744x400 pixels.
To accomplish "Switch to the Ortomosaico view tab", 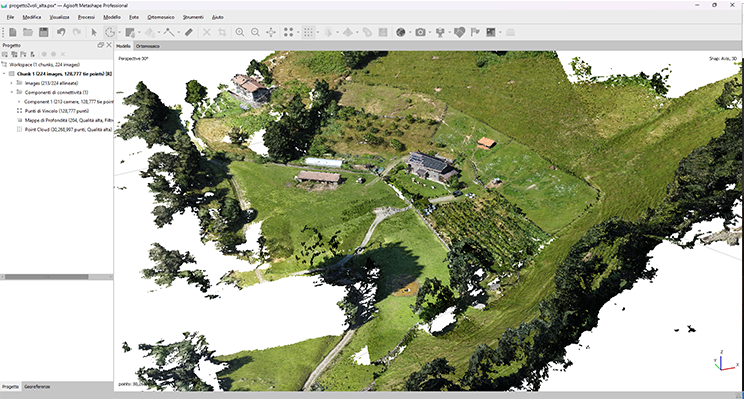I will tap(148, 46).
